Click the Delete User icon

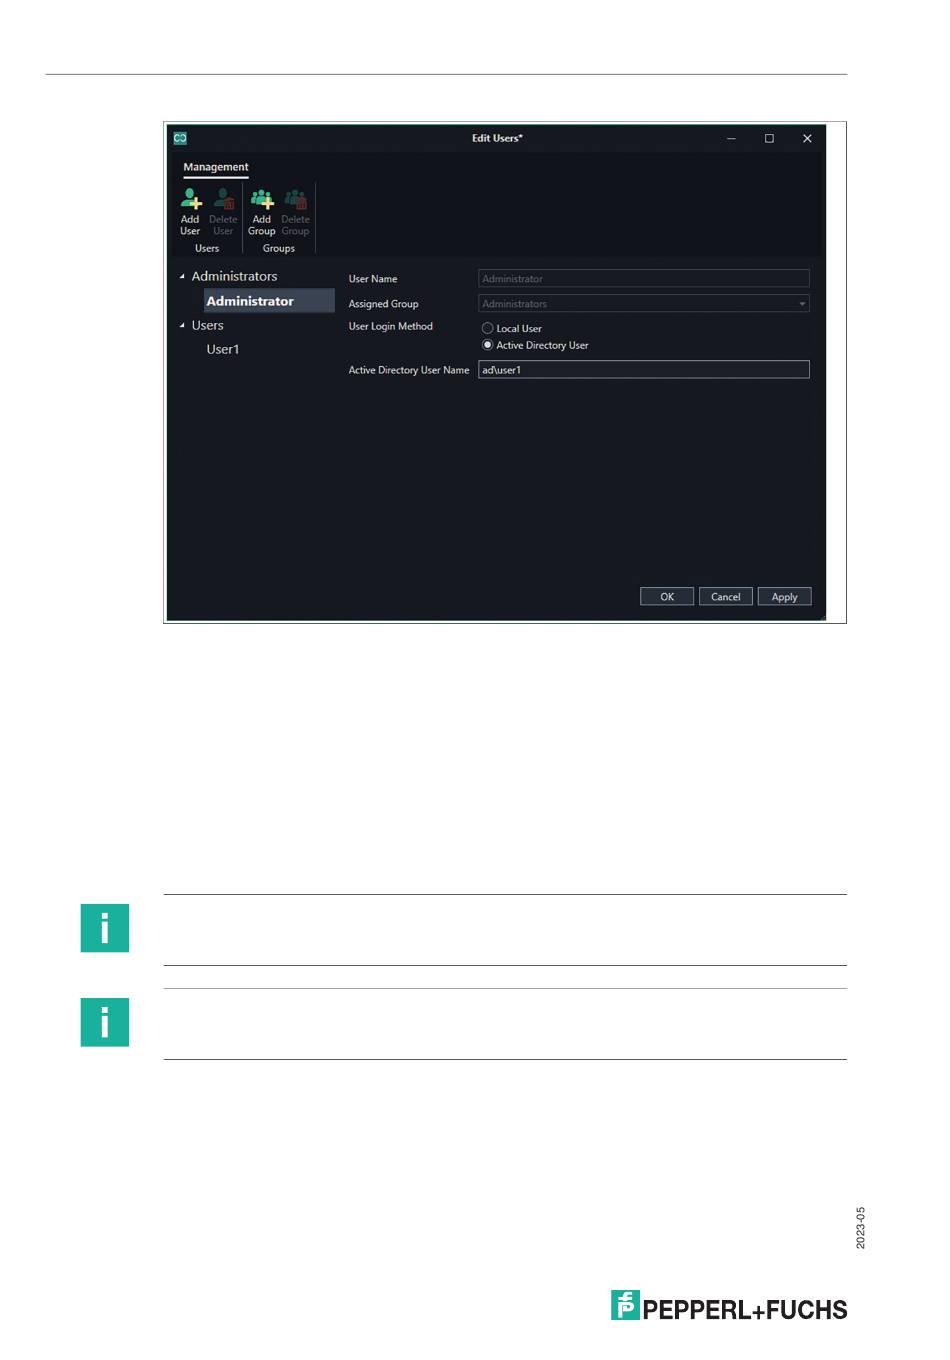coord(224,200)
